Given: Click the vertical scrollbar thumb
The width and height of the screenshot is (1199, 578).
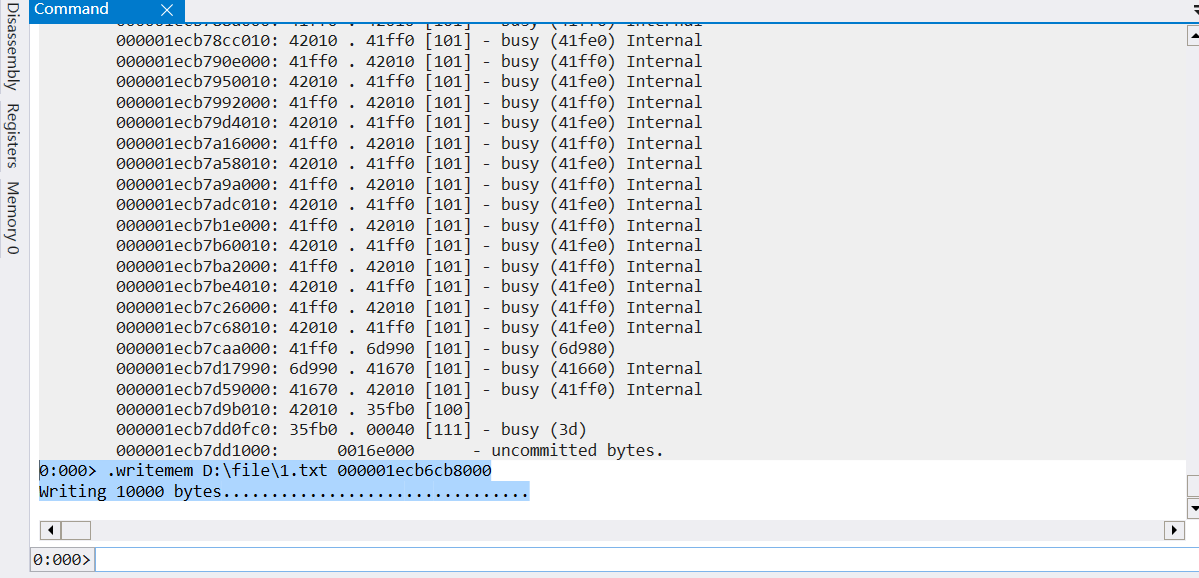Looking at the screenshot, I should (x=1192, y=485).
